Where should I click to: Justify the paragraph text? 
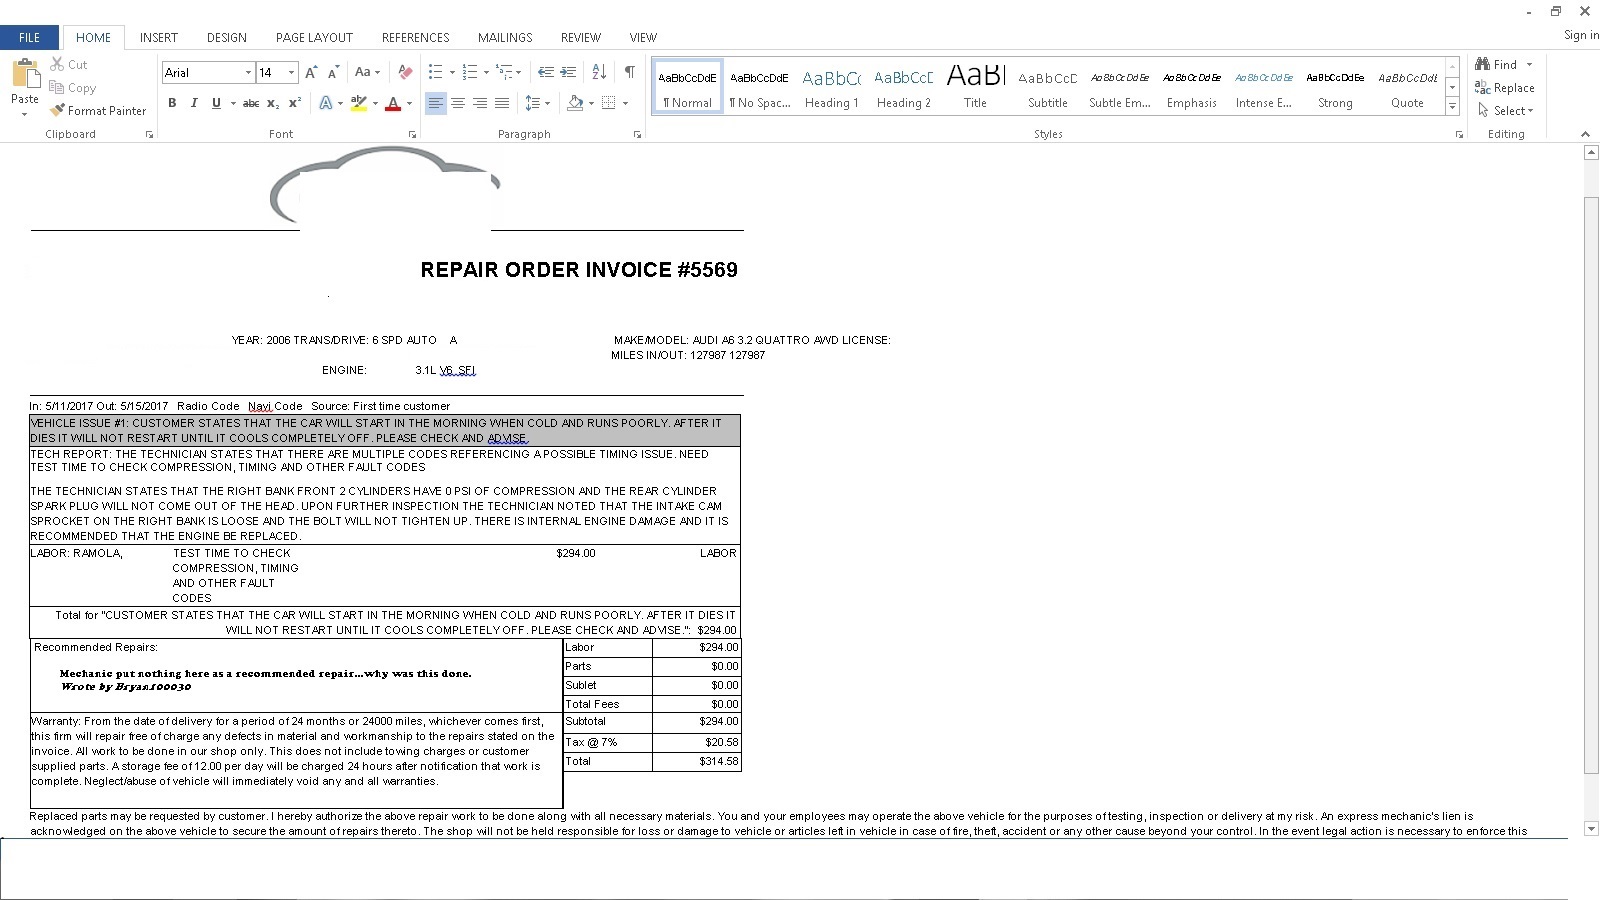click(x=502, y=103)
